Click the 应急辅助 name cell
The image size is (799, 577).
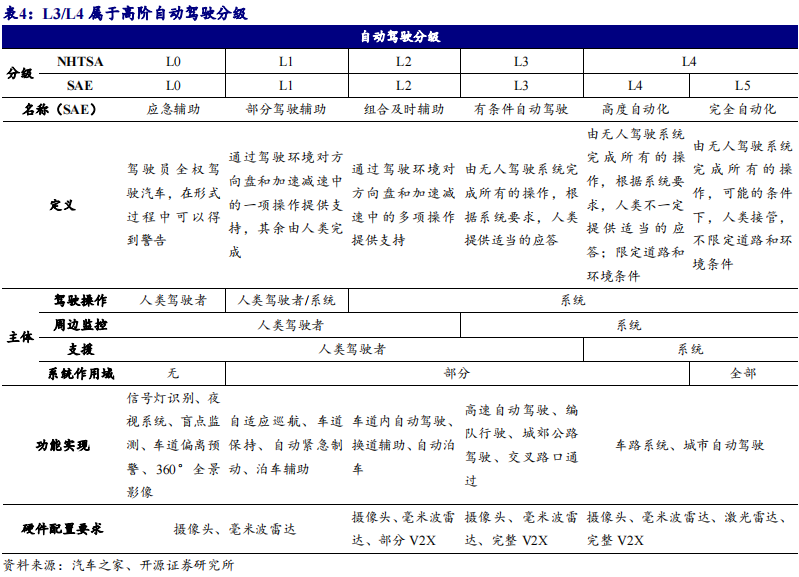pyautogui.click(x=173, y=109)
